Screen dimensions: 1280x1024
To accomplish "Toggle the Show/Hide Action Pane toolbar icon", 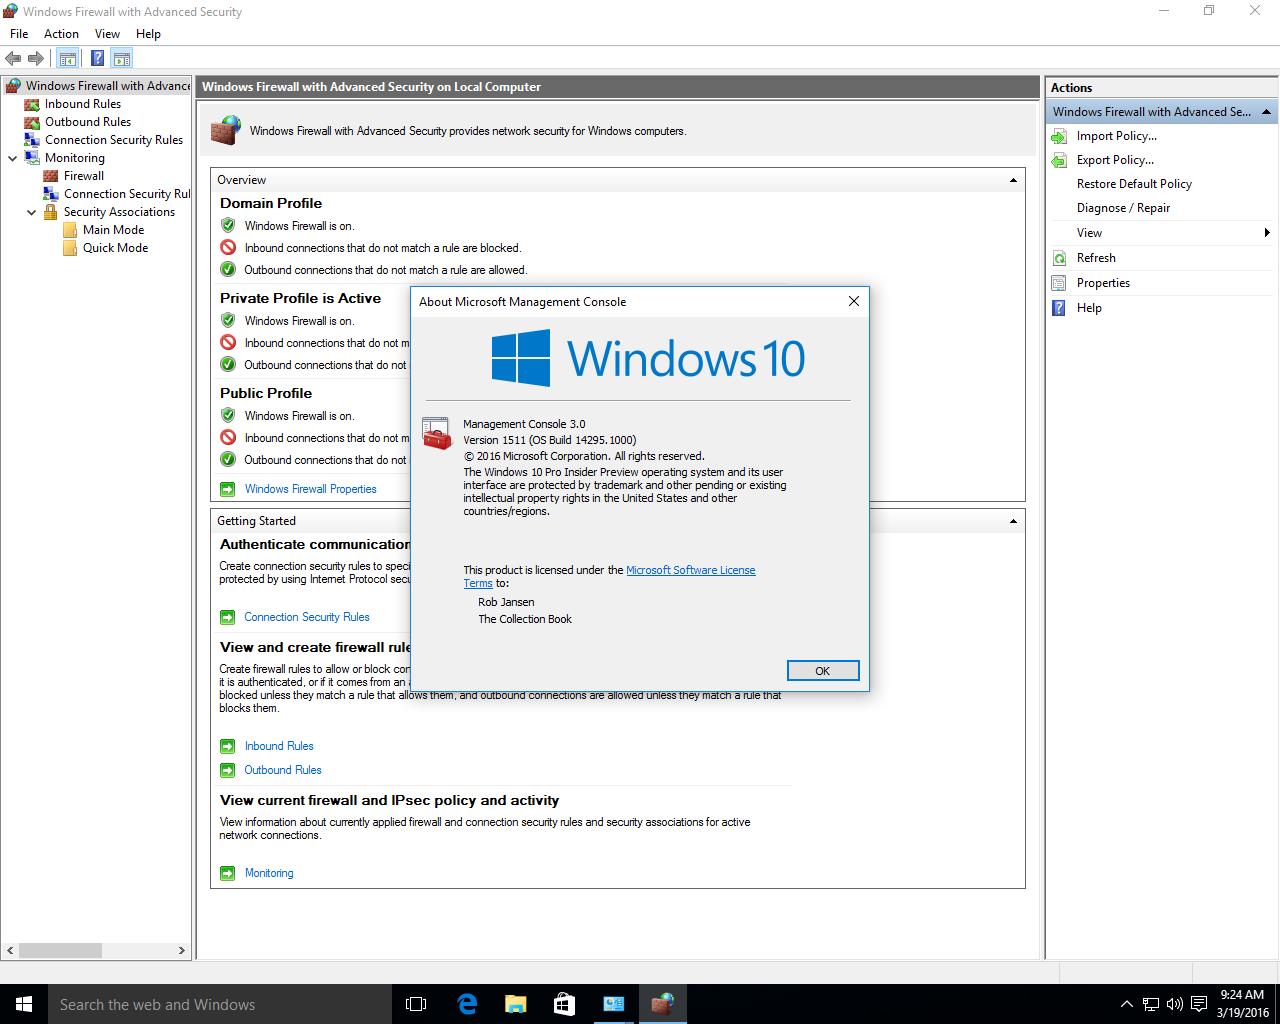I will coord(121,58).
